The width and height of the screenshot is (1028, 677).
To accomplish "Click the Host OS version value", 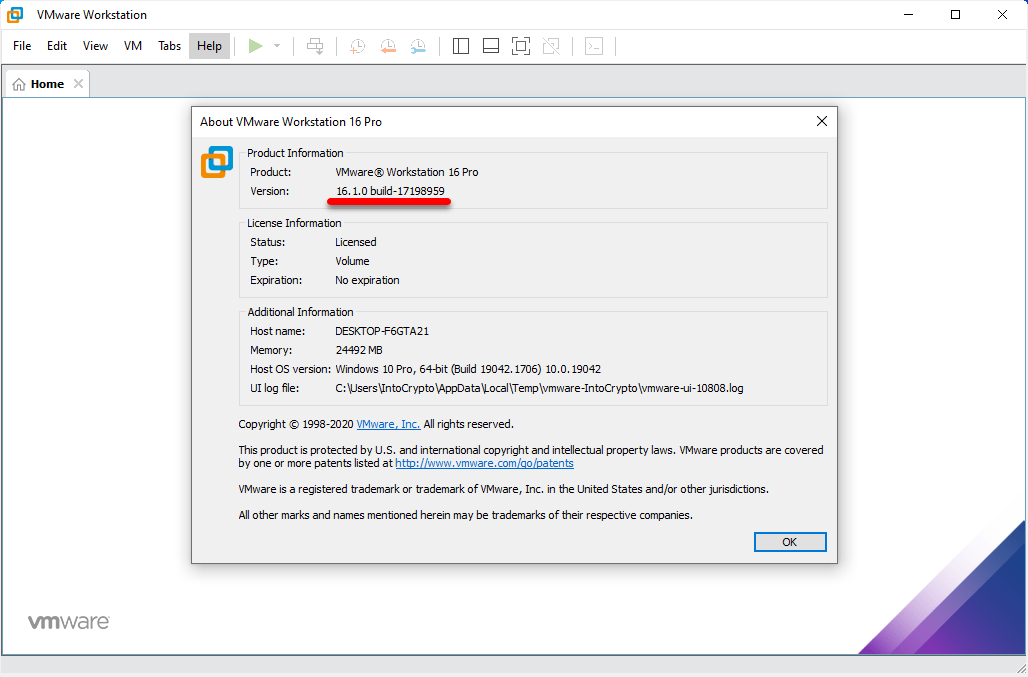I will click(468, 370).
